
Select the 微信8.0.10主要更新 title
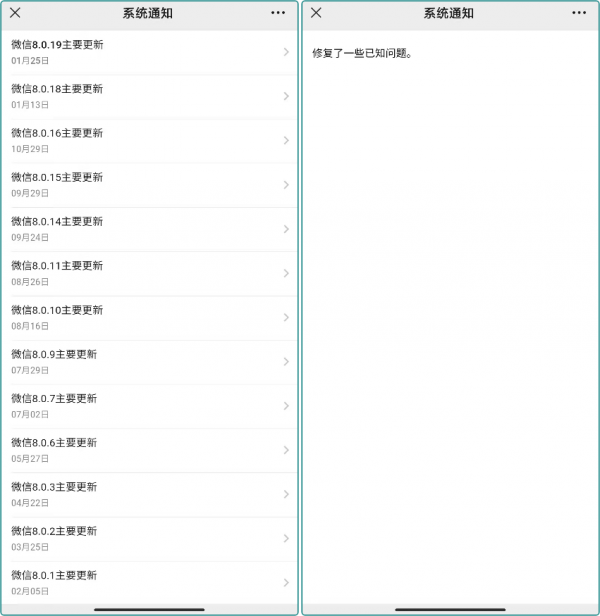pyautogui.click(x=57, y=310)
